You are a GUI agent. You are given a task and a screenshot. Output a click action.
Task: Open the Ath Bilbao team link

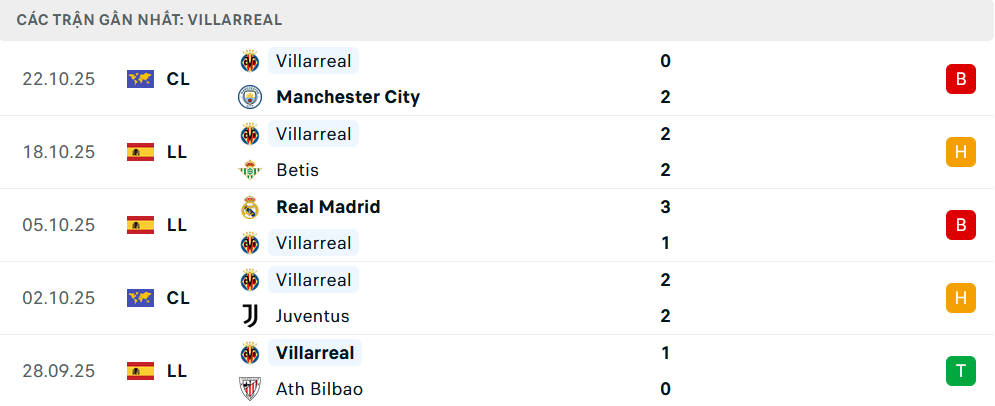coord(319,389)
